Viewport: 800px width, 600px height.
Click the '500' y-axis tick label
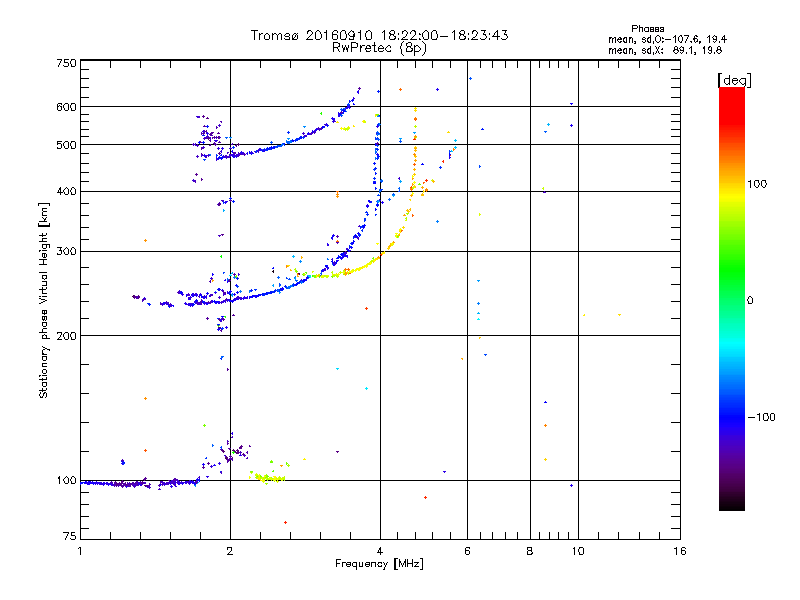66,144
